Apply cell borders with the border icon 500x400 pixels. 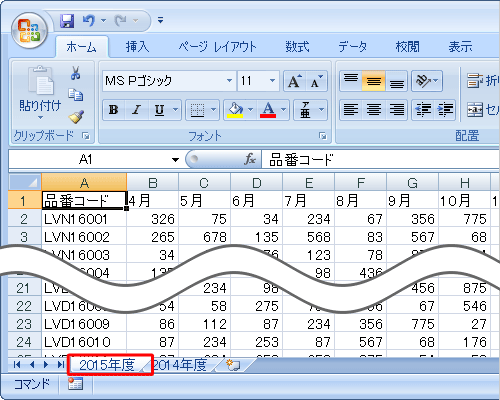click(197, 110)
